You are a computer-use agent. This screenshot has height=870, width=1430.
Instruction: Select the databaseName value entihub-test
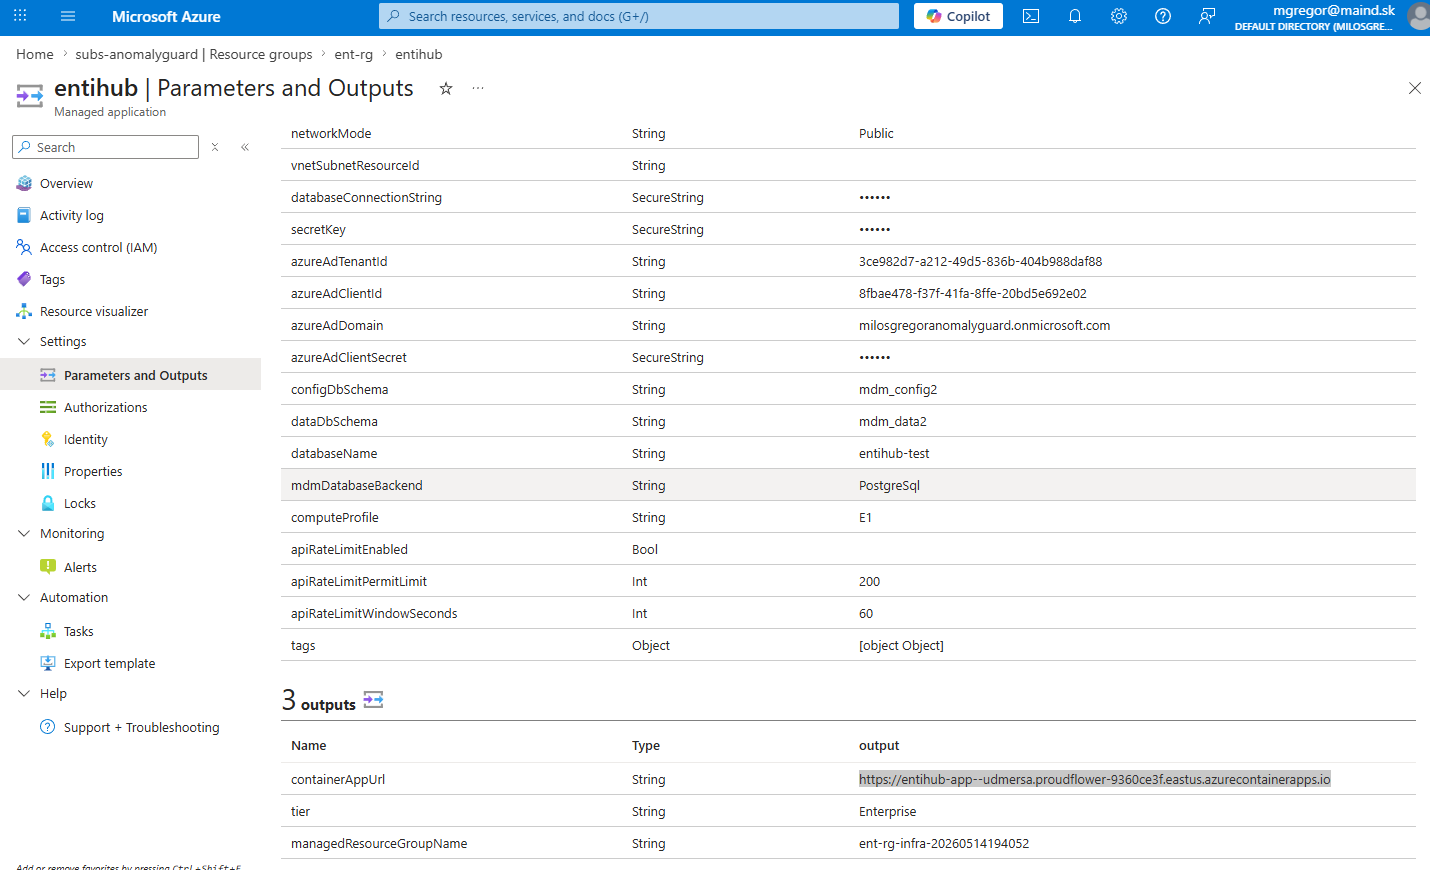click(894, 453)
